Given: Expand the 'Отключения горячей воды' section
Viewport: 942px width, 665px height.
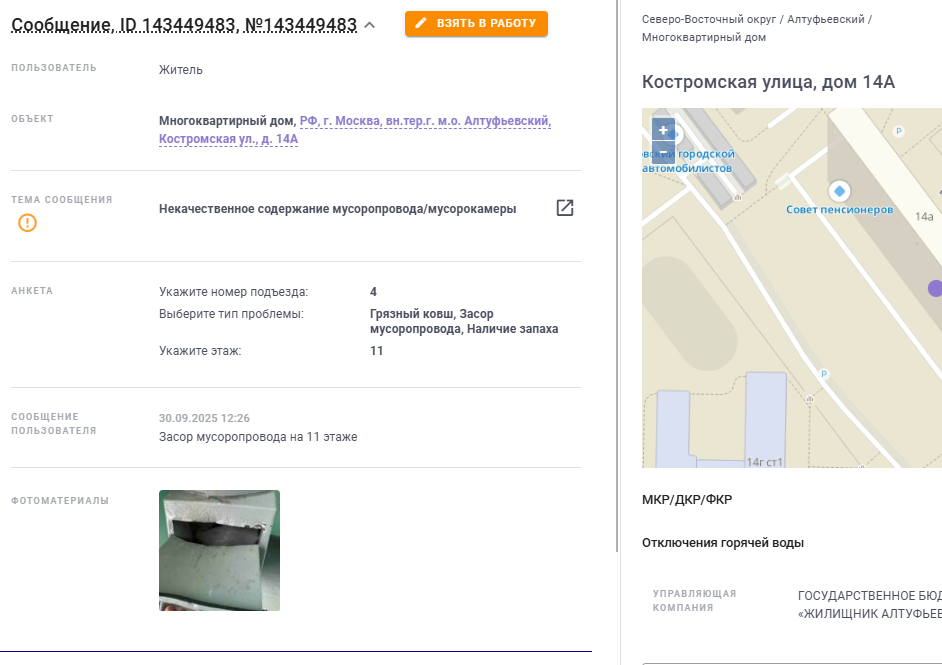Looking at the screenshot, I should (x=723, y=543).
